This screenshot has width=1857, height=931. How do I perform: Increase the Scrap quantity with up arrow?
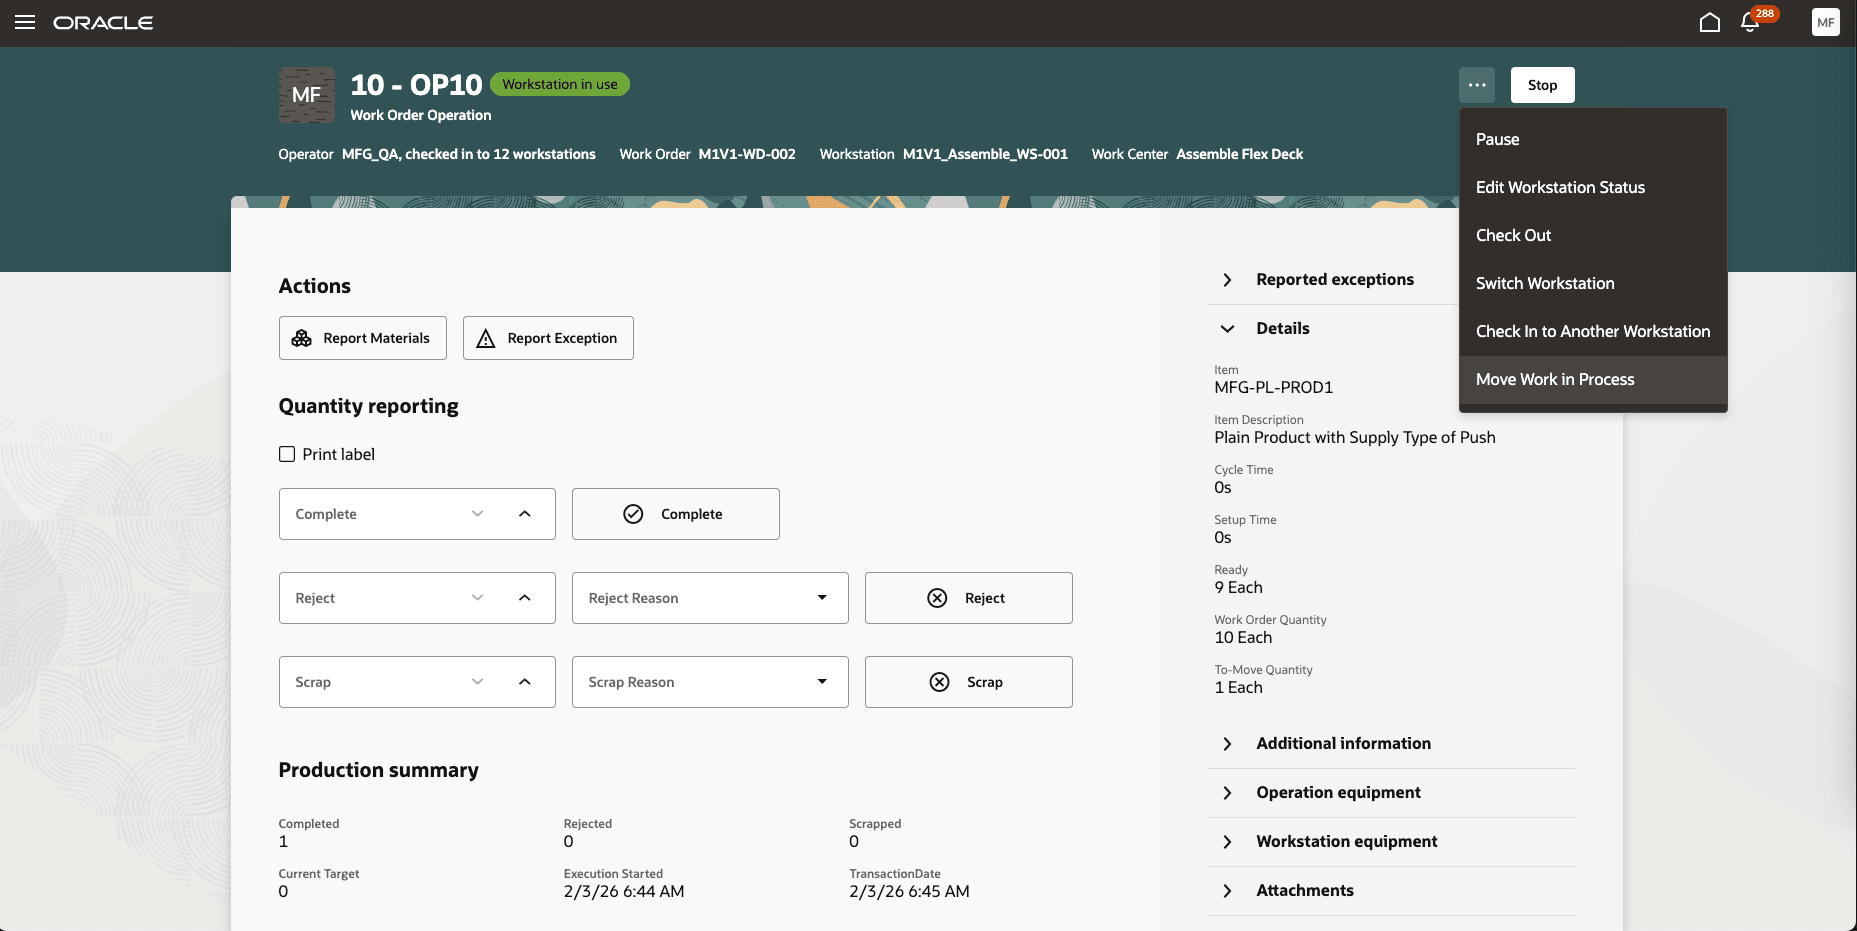tap(525, 682)
